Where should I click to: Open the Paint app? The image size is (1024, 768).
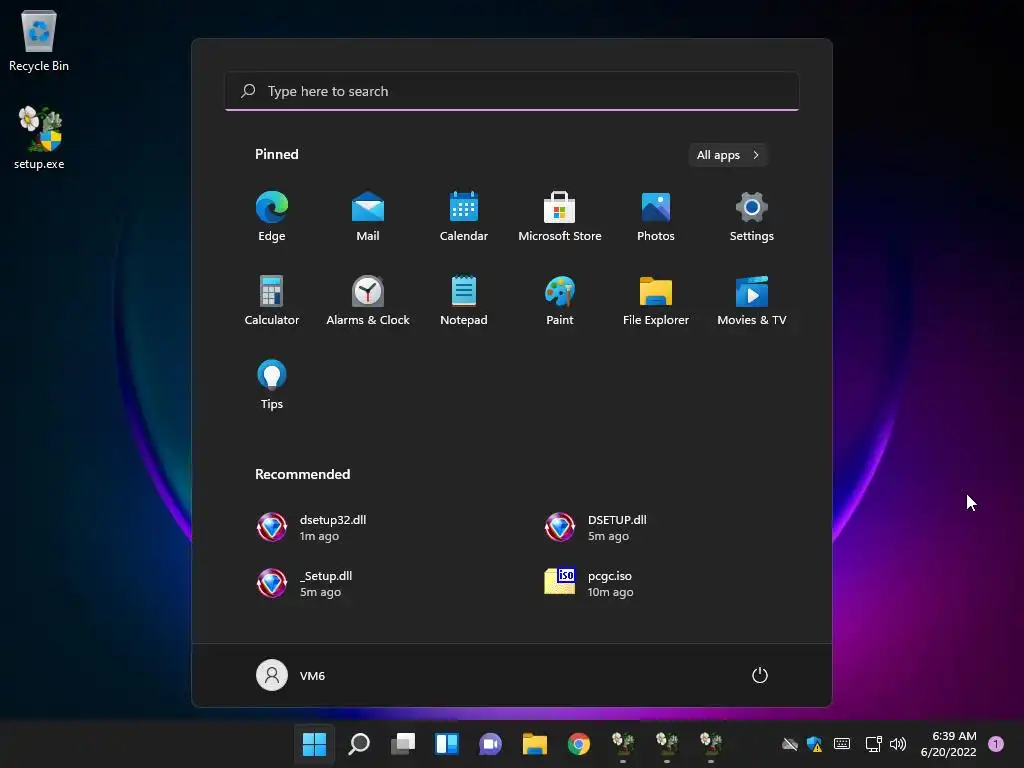560,300
